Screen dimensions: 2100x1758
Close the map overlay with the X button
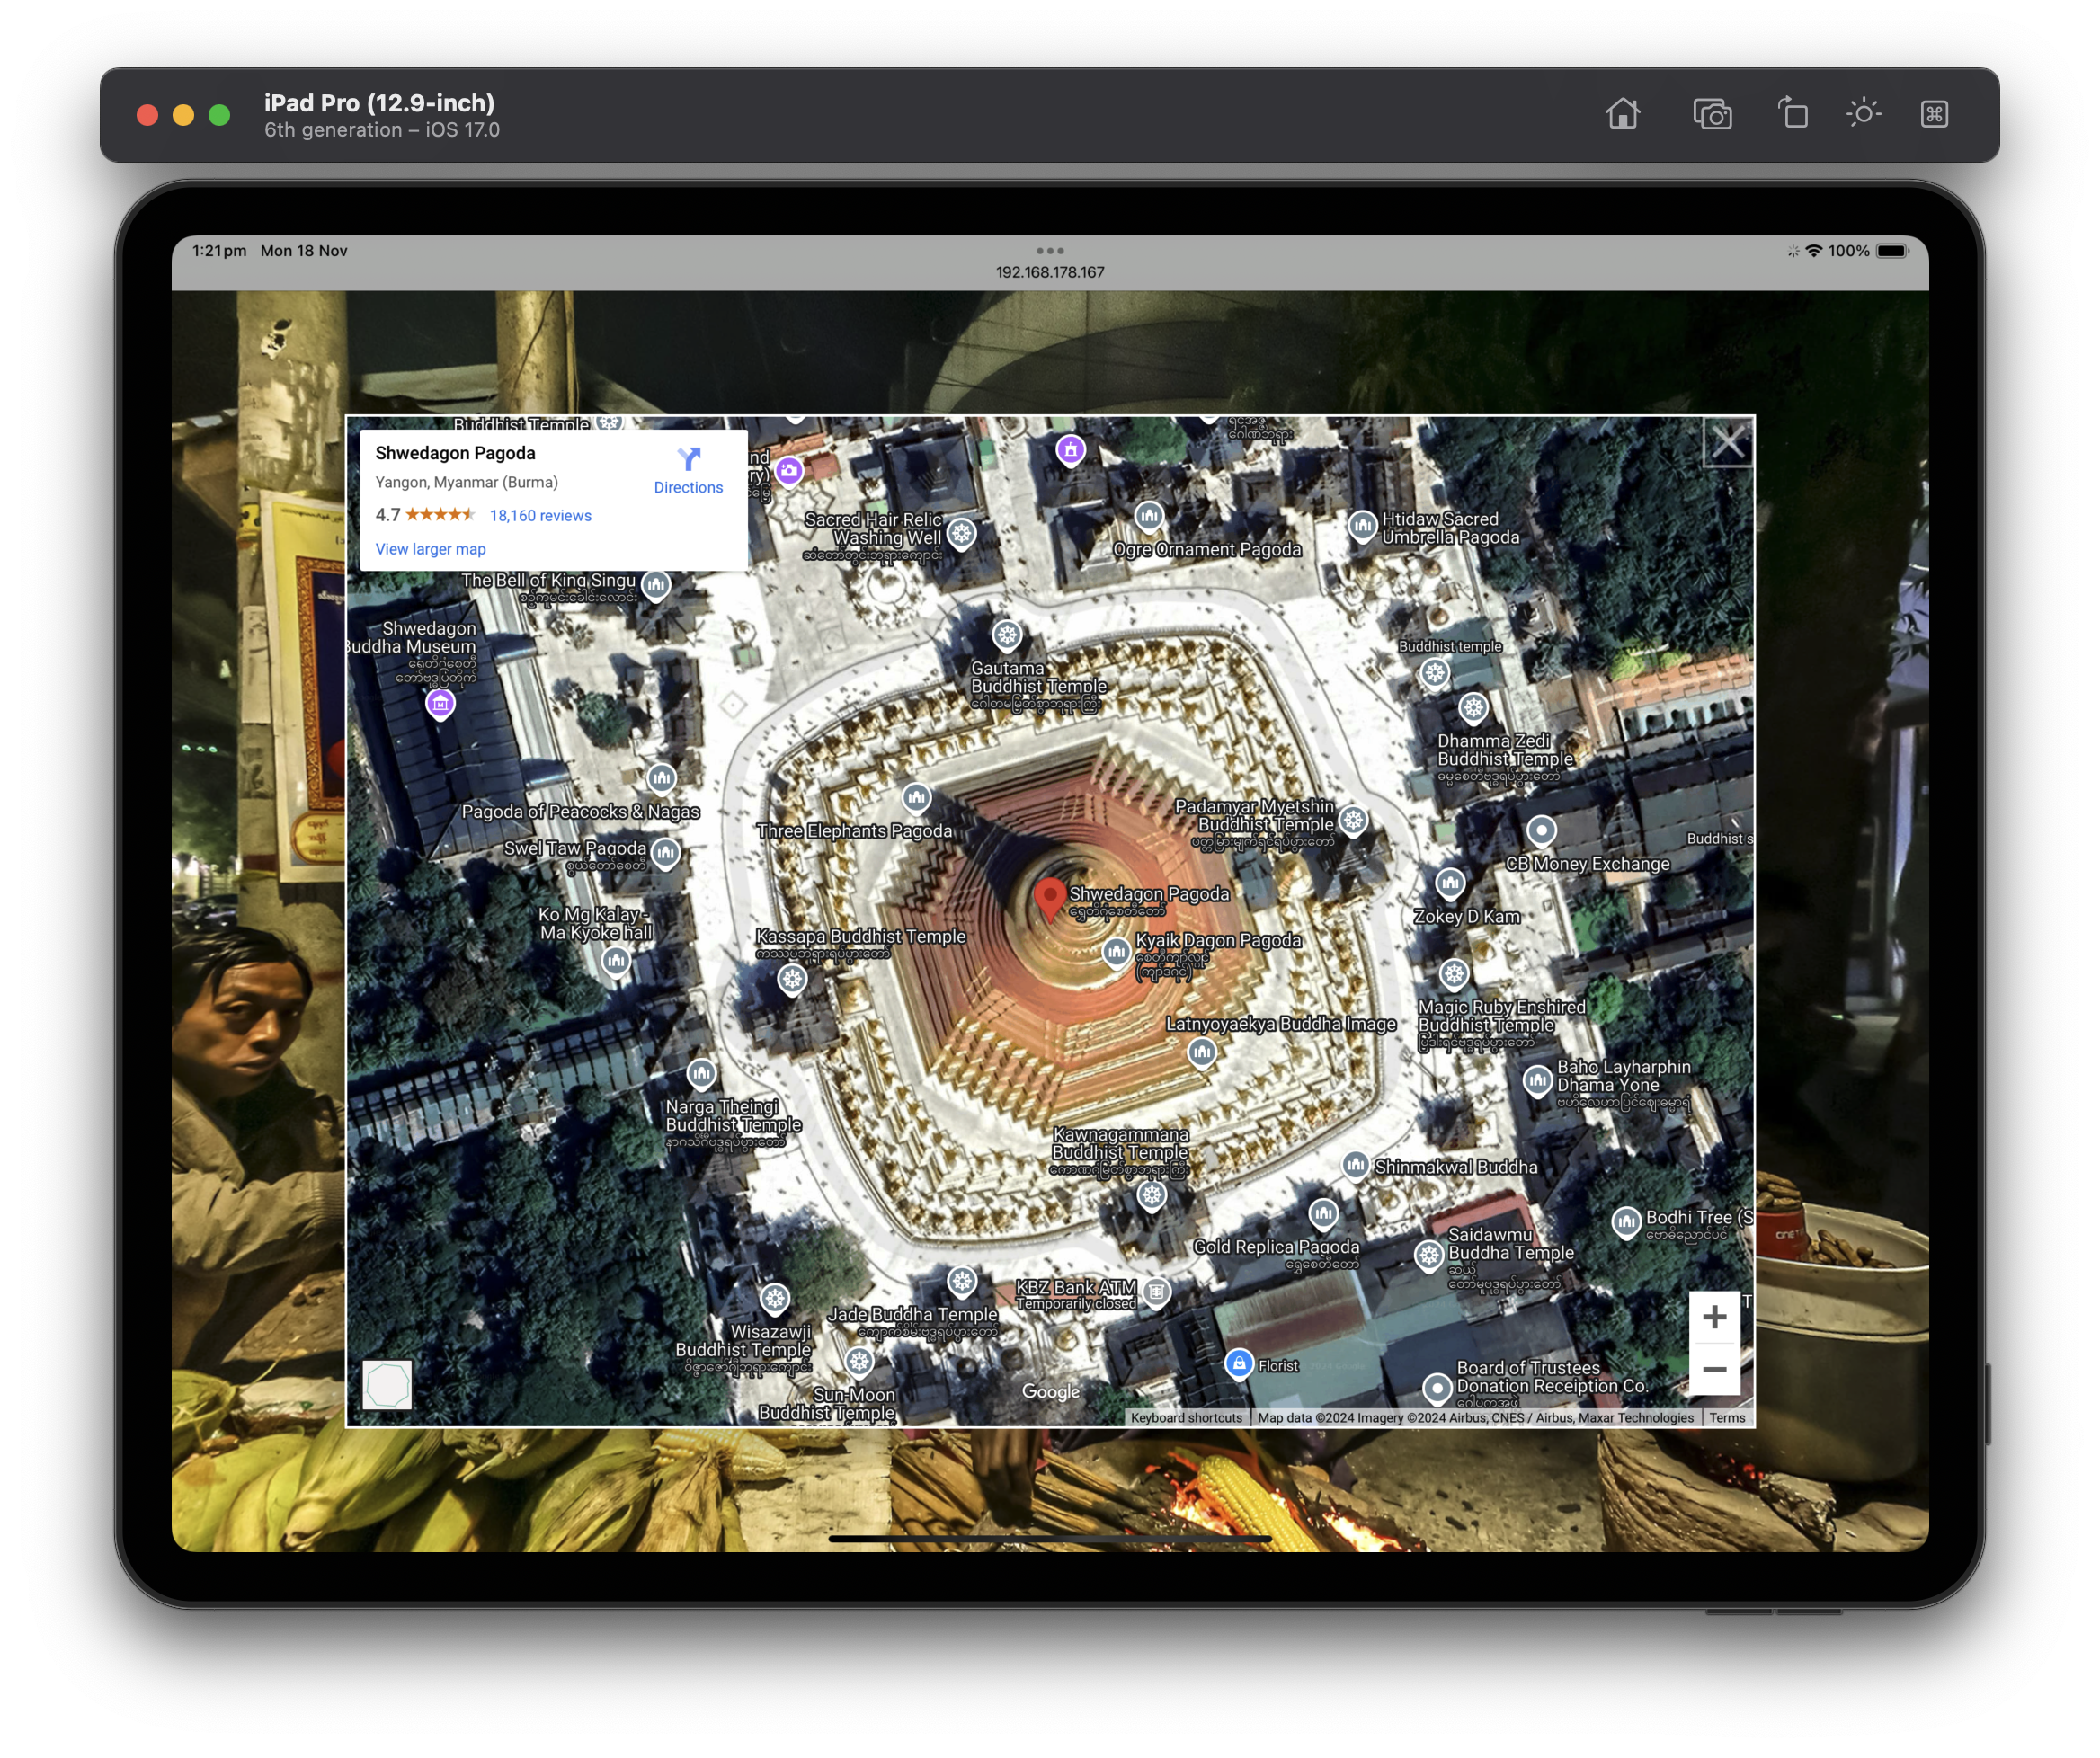(x=1727, y=443)
